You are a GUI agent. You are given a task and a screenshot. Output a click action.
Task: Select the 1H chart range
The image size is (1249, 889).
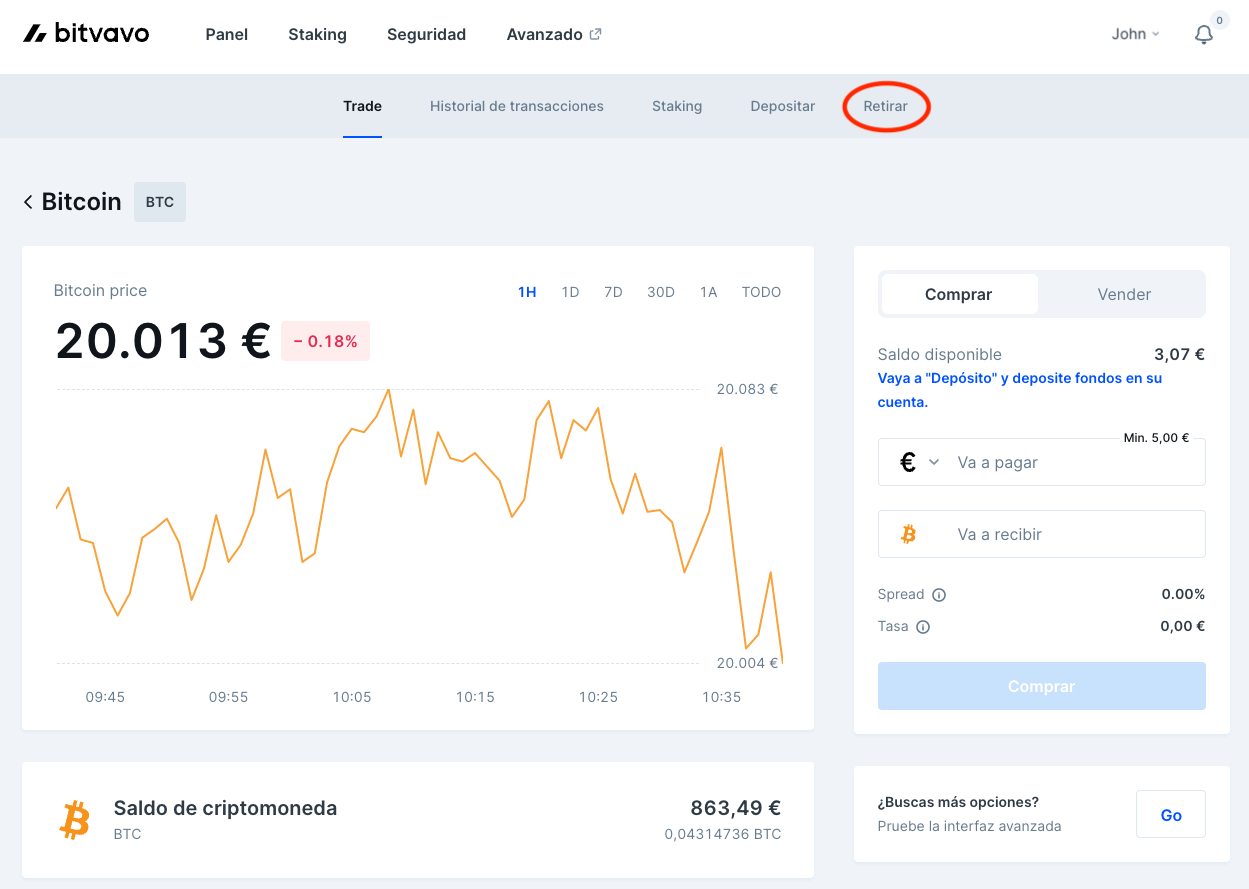527,292
